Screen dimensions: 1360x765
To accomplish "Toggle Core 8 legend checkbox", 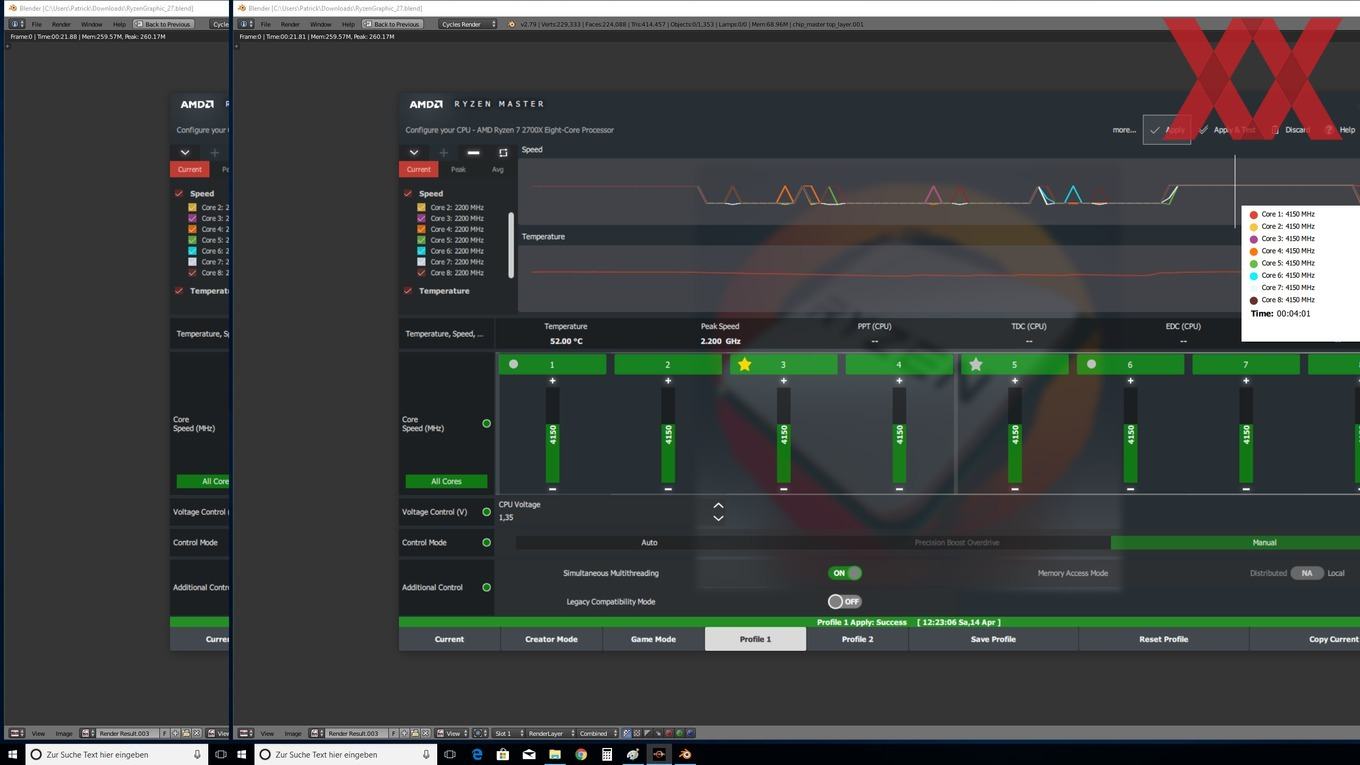I will [x=421, y=272].
